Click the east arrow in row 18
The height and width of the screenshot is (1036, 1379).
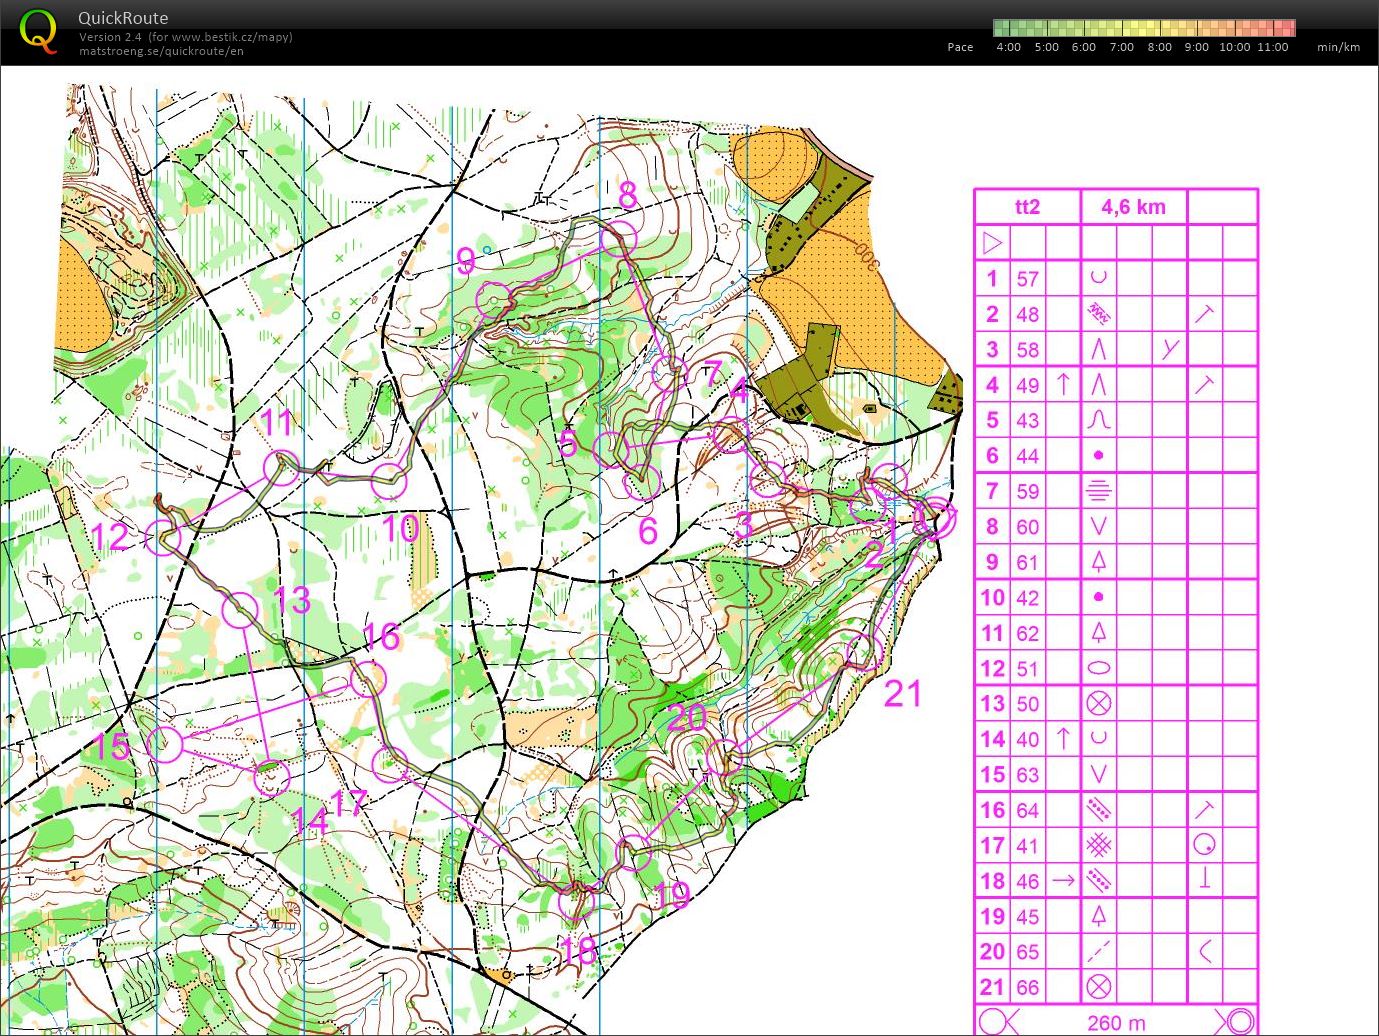pyautogui.click(x=1063, y=881)
